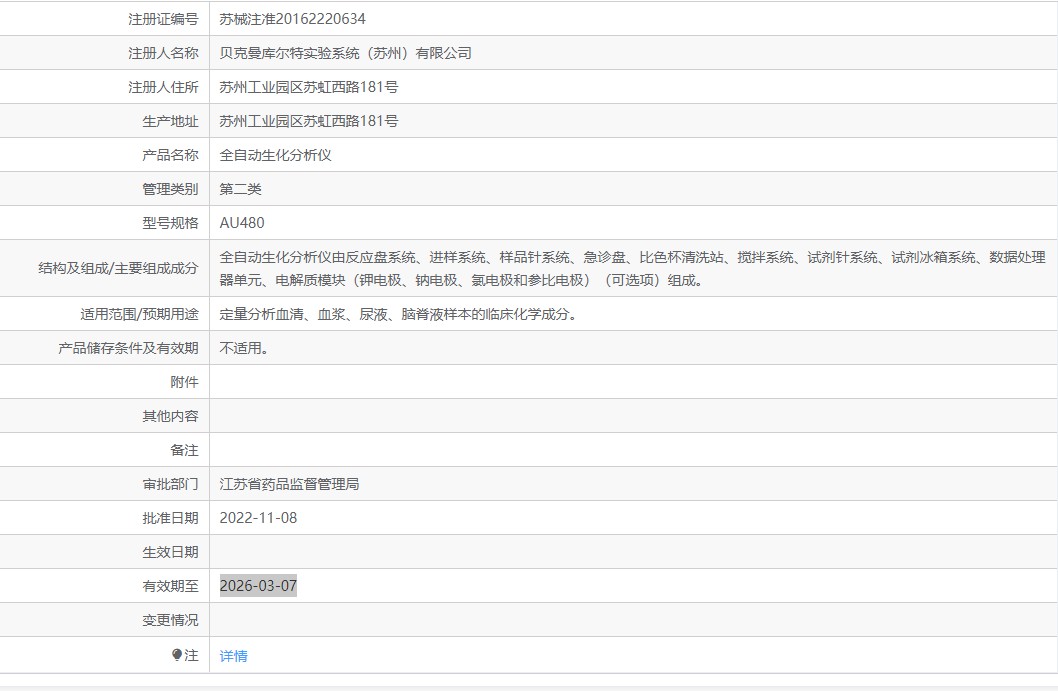Screen dimensions: 1058x691
Task: Click the 不适用。 value
Action: (x=244, y=348)
